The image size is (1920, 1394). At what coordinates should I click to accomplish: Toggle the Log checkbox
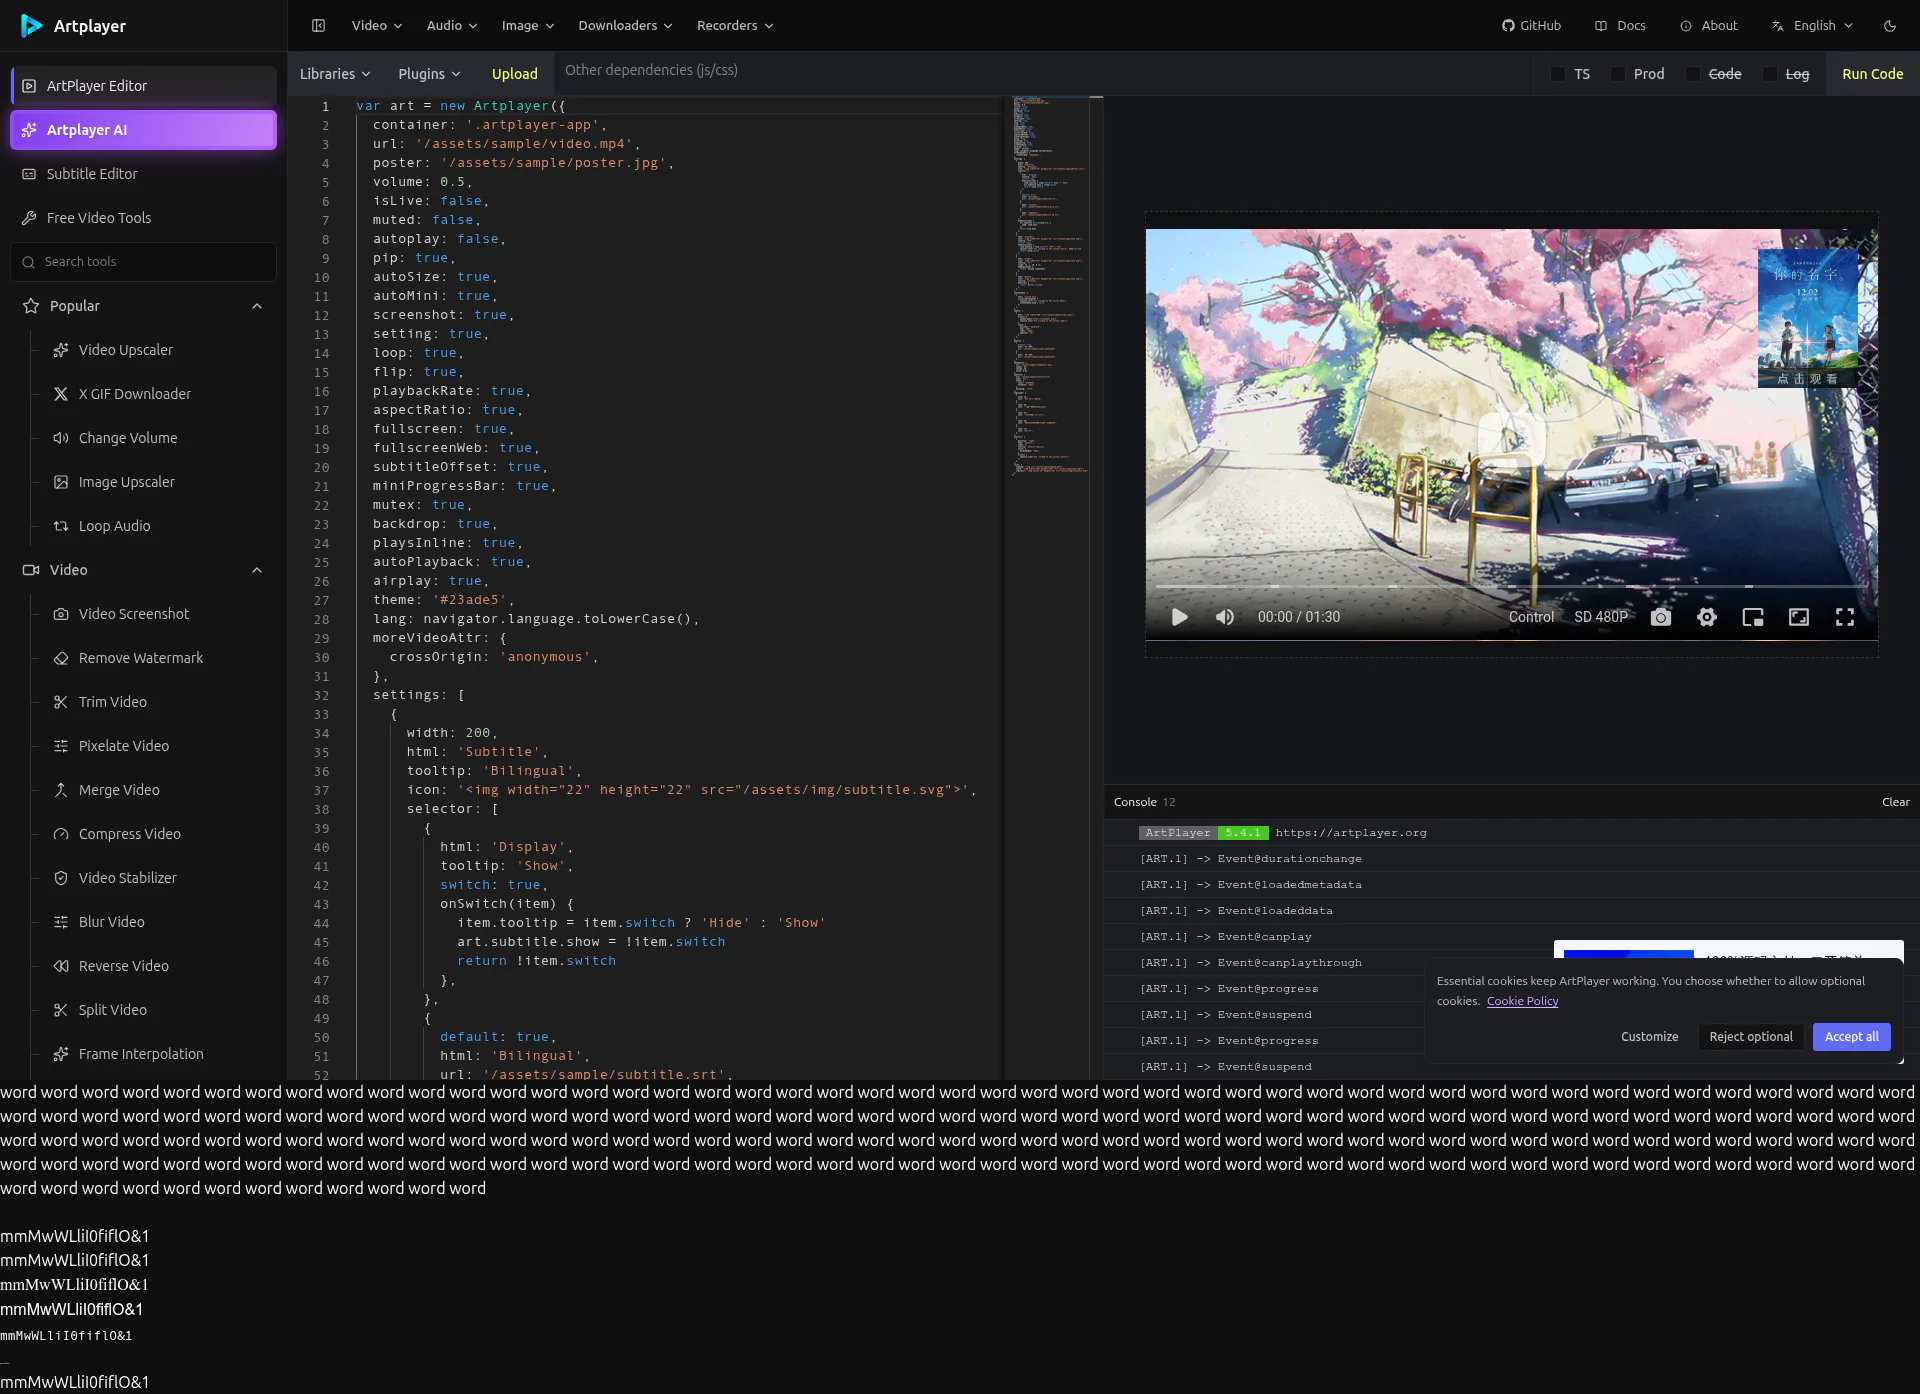point(1770,74)
